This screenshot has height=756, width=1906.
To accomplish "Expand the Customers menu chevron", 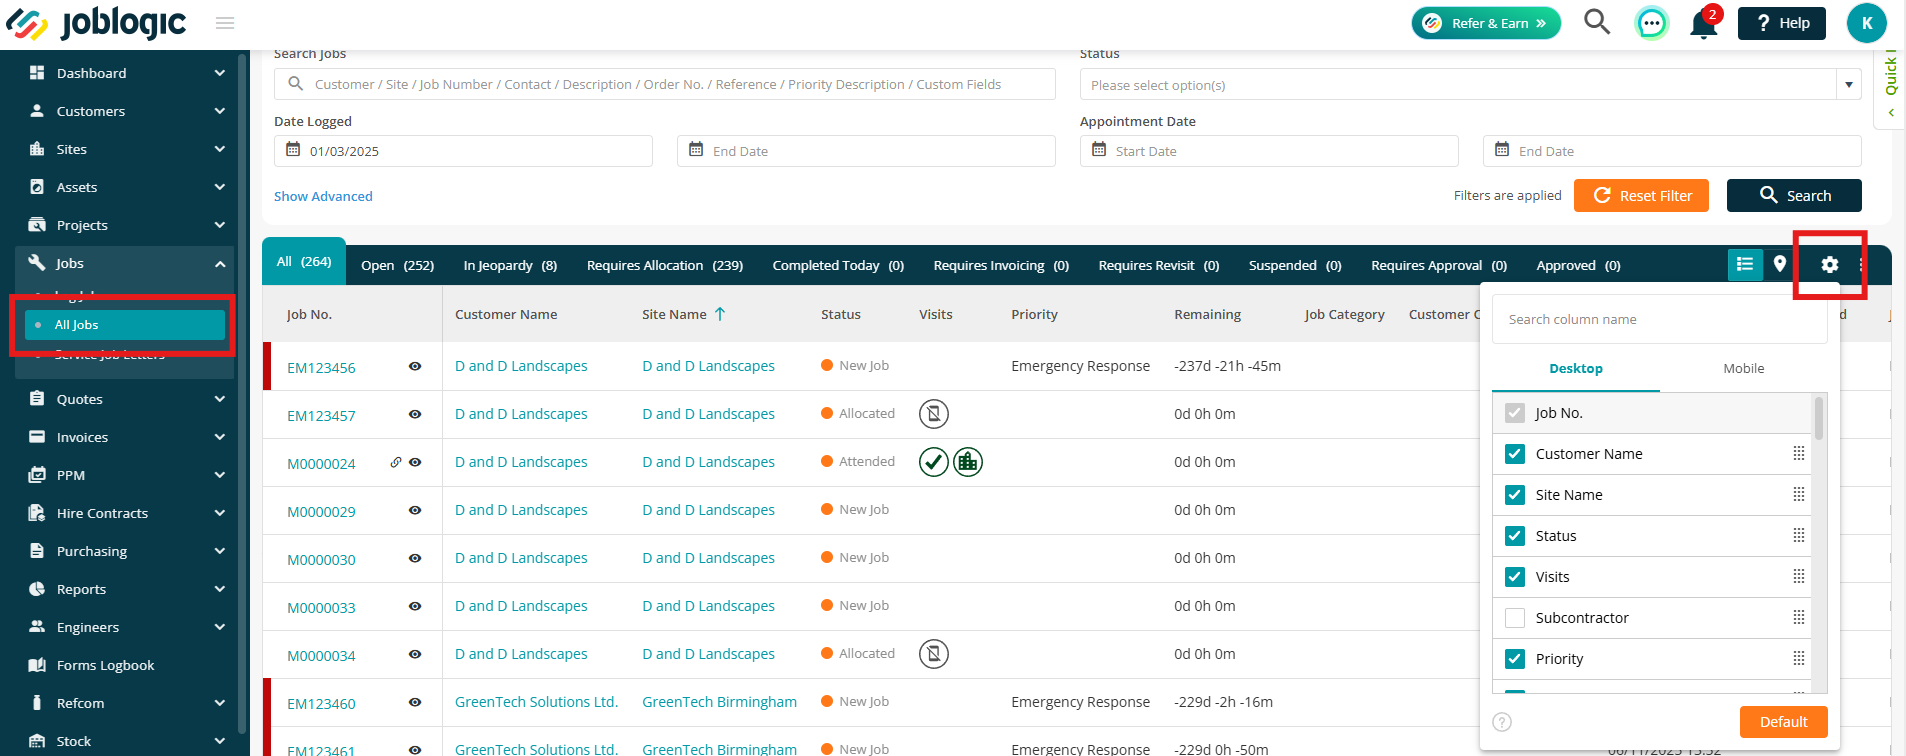I will [220, 111].
